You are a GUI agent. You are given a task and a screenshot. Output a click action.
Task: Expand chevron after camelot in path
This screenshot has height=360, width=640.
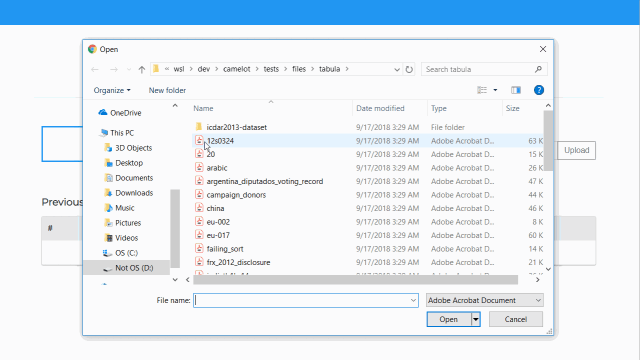point(257,69)
